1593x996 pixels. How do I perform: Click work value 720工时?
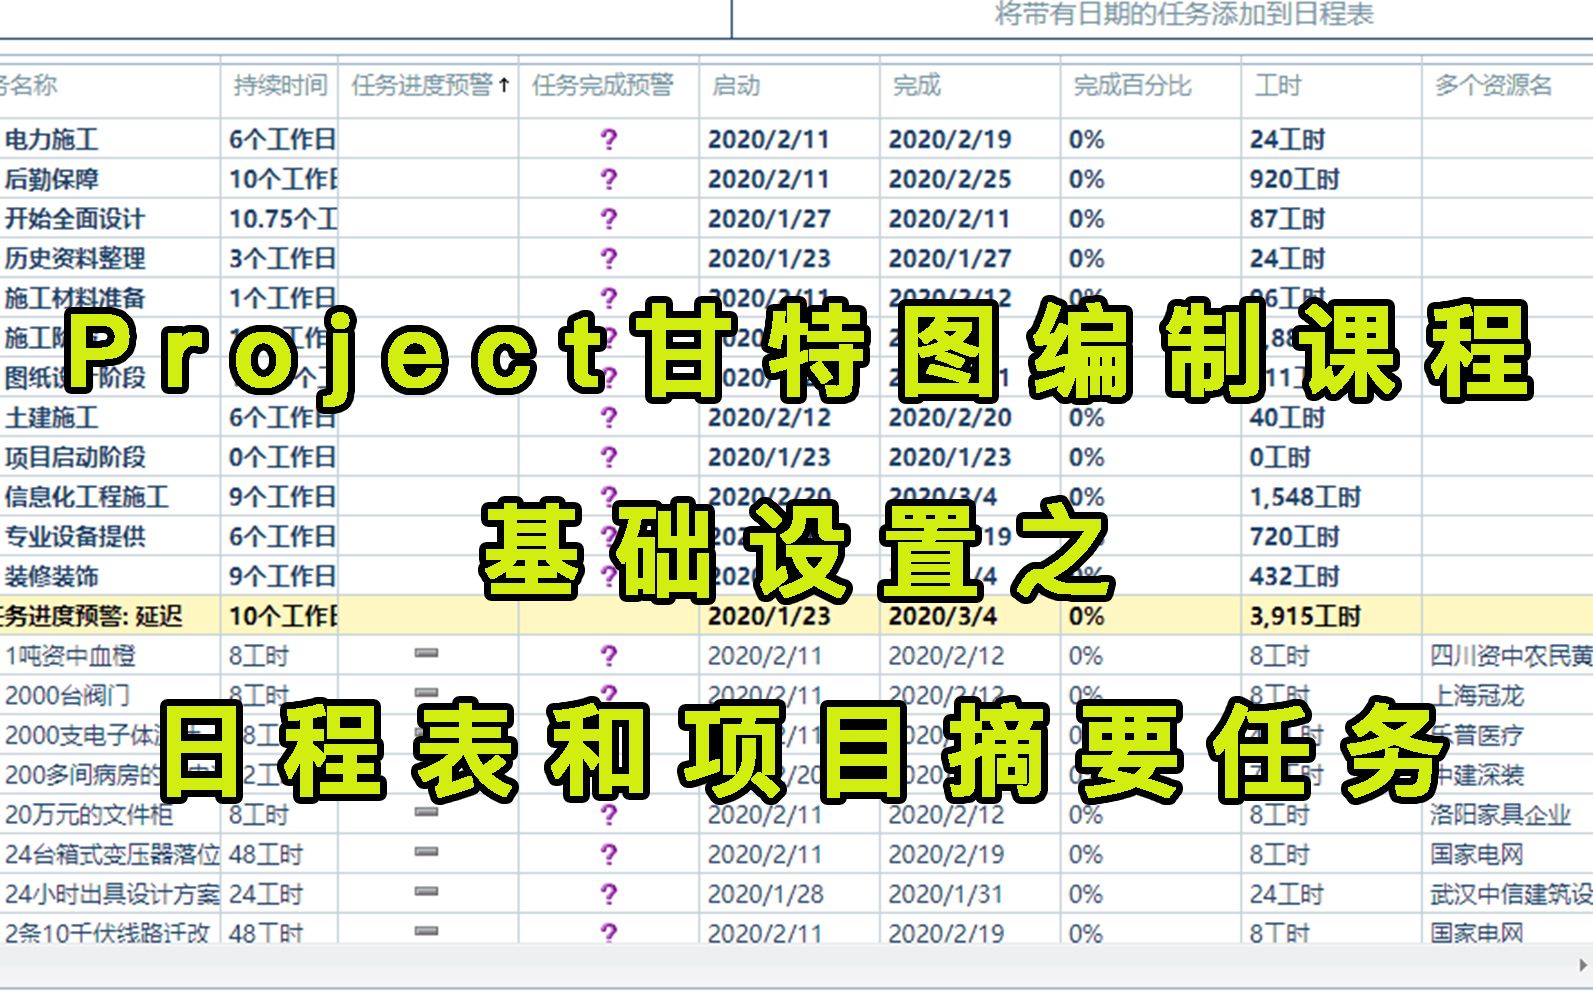pyautogui.click(x=1295, y=537)
